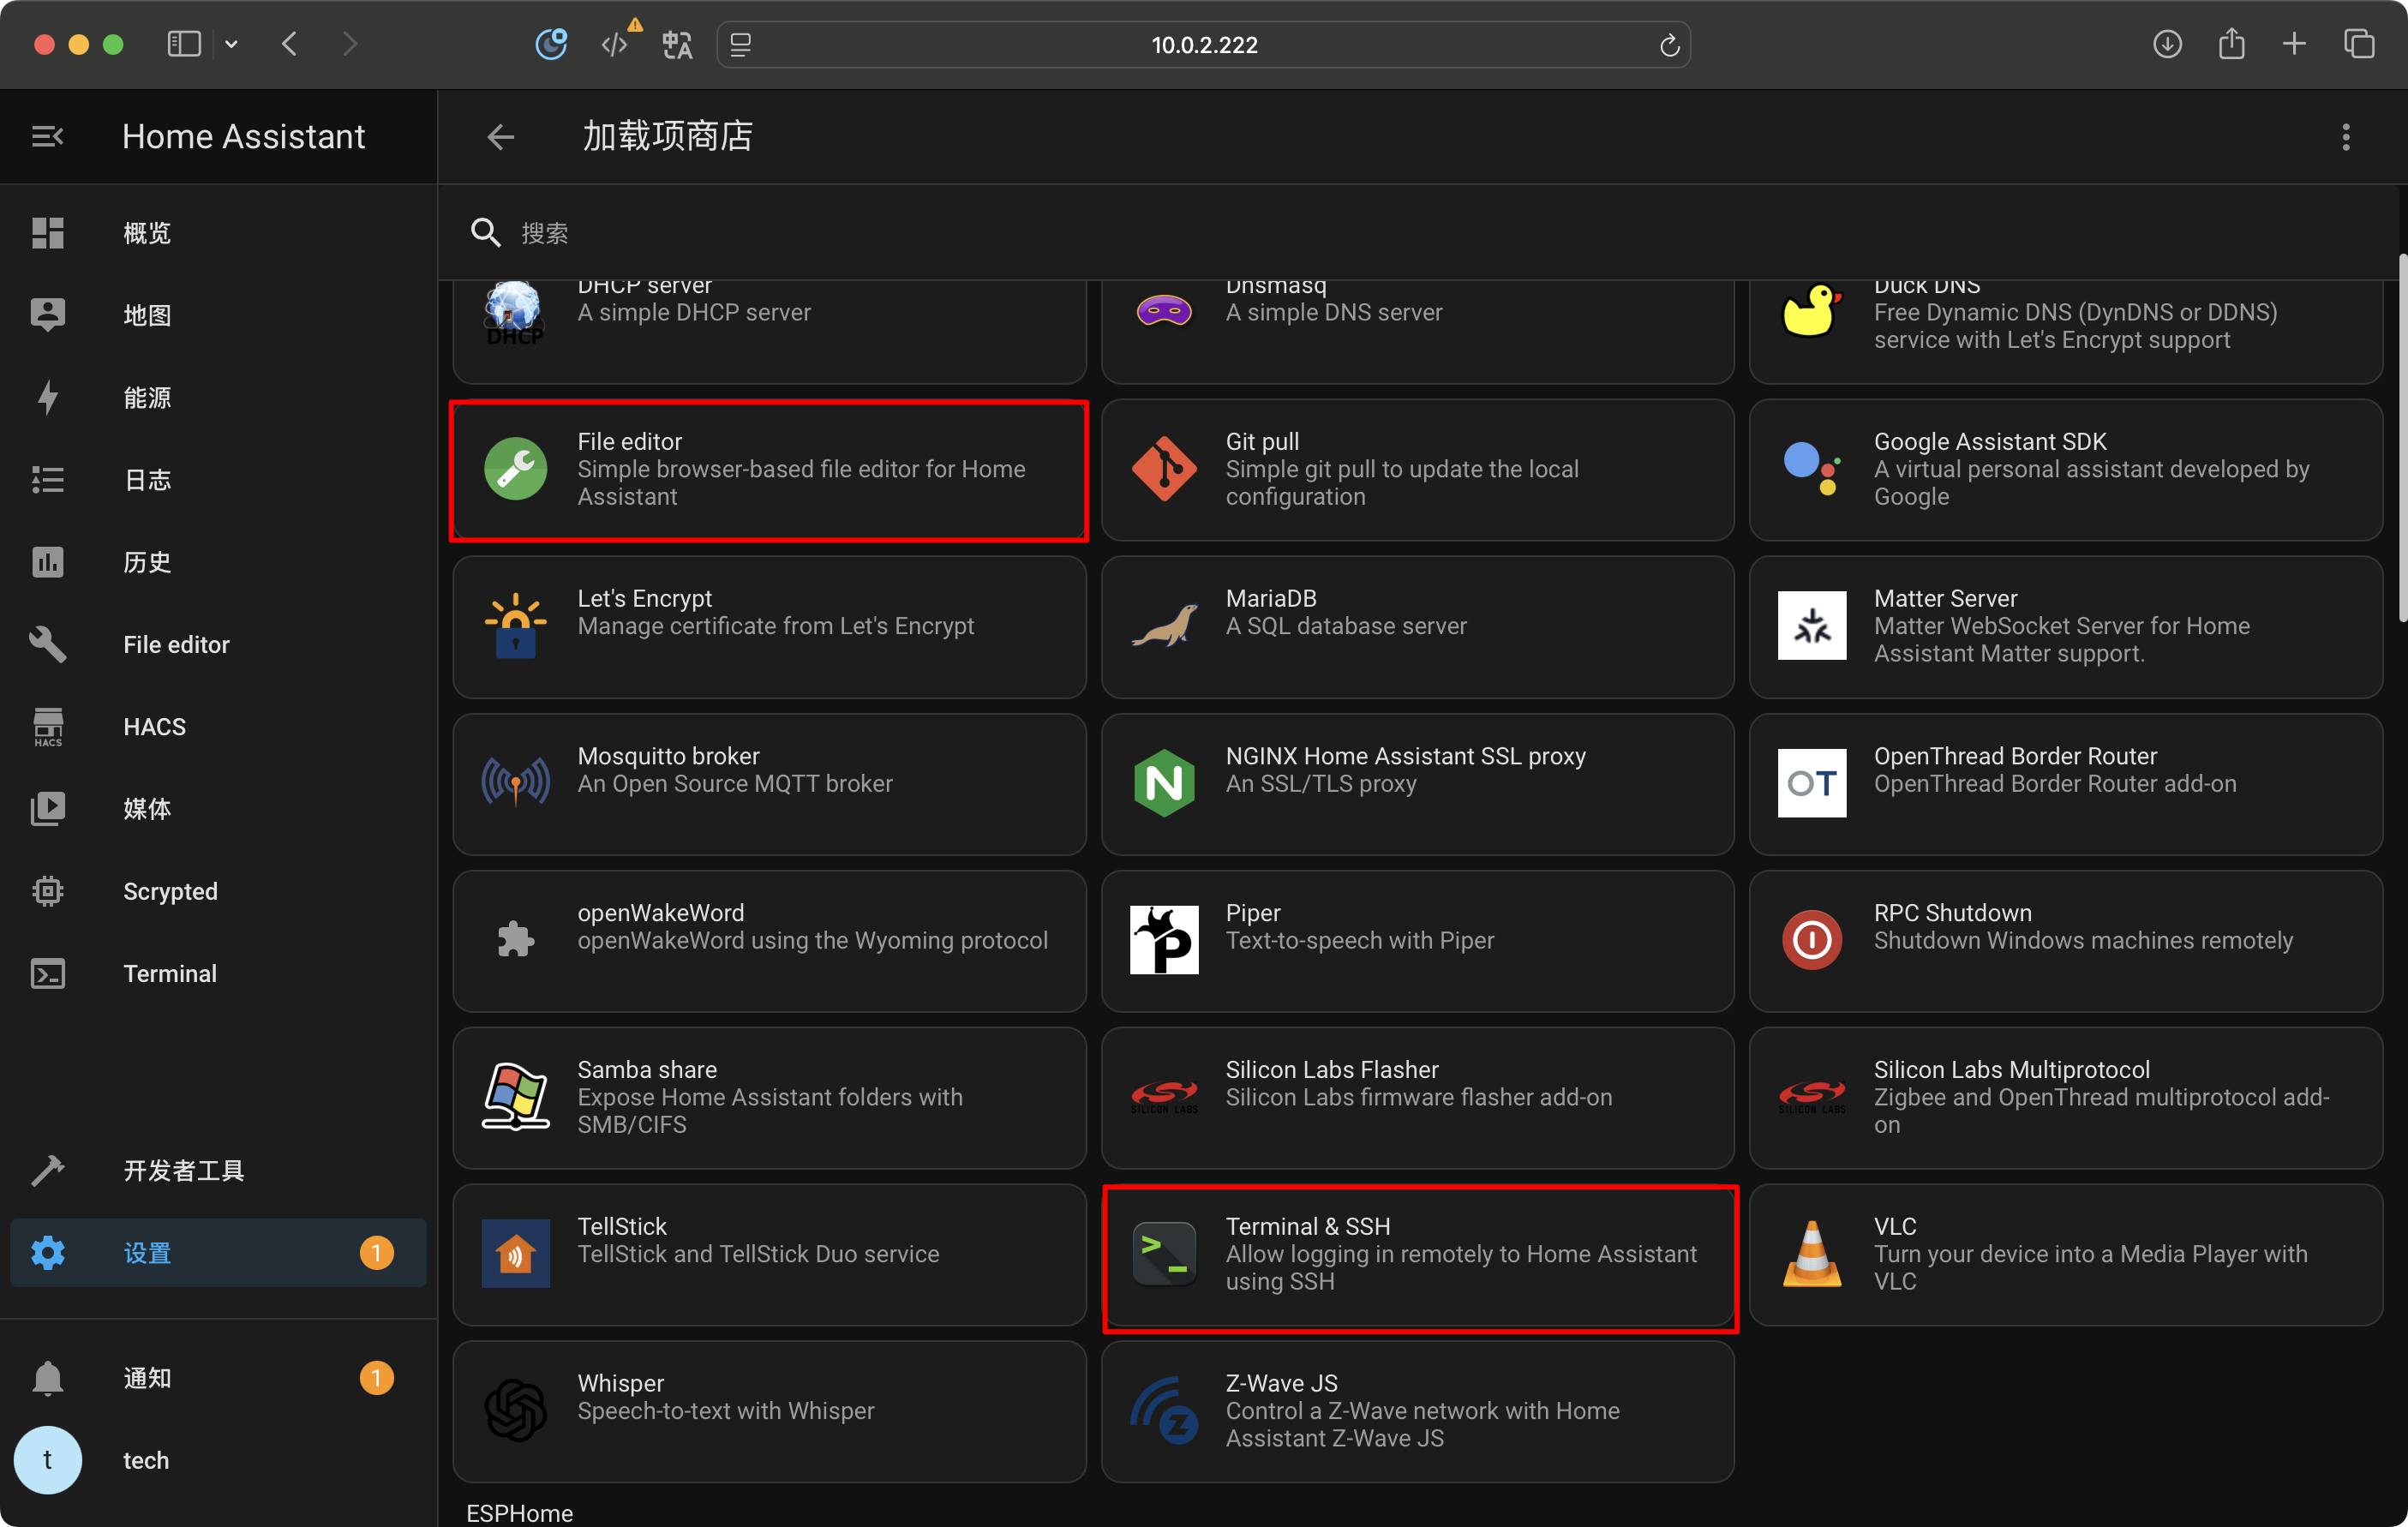
Task: Open the Silicon Labs Multiprotocol add-on
Action: click(2065, 1098)
